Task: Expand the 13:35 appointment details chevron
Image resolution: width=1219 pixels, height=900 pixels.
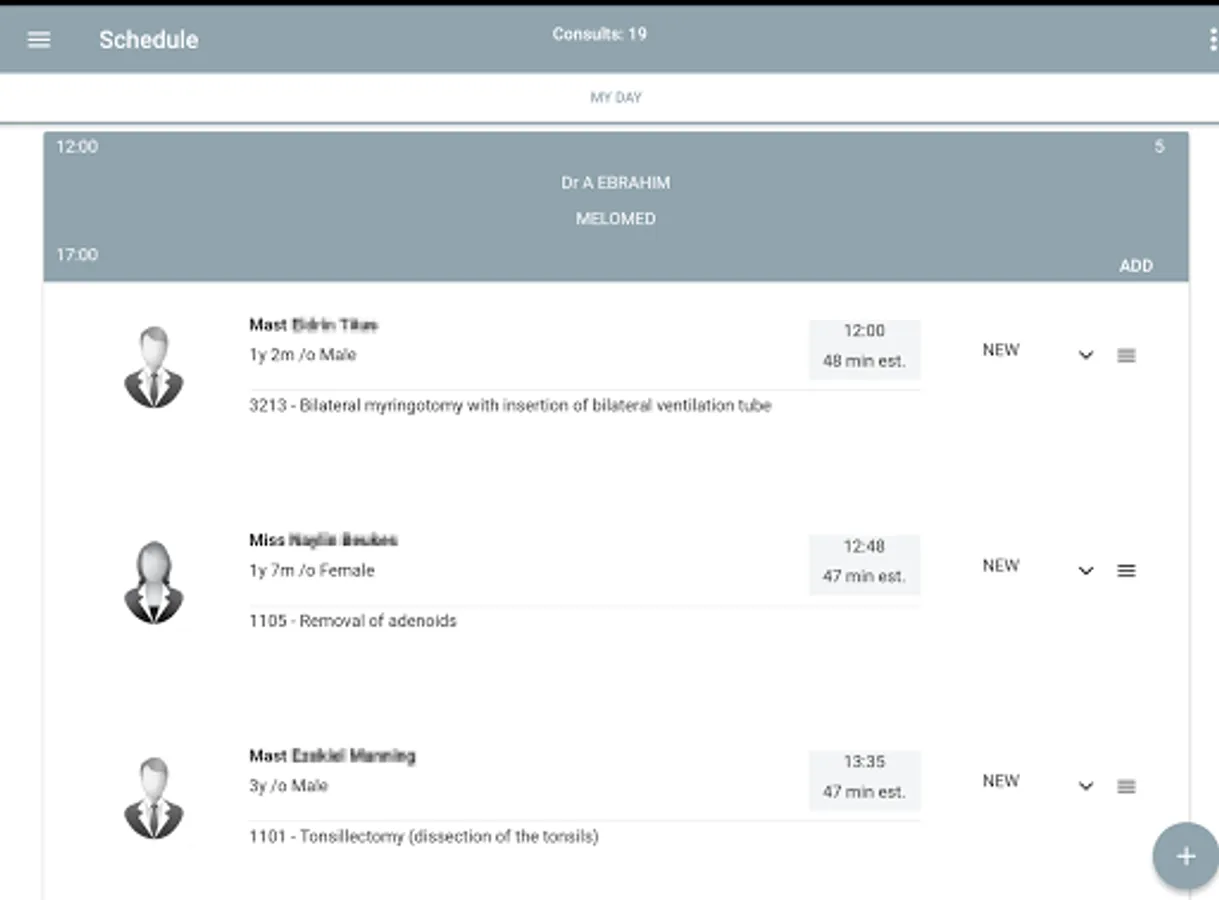Action: pyautogui.click(x=1086, y=786)
